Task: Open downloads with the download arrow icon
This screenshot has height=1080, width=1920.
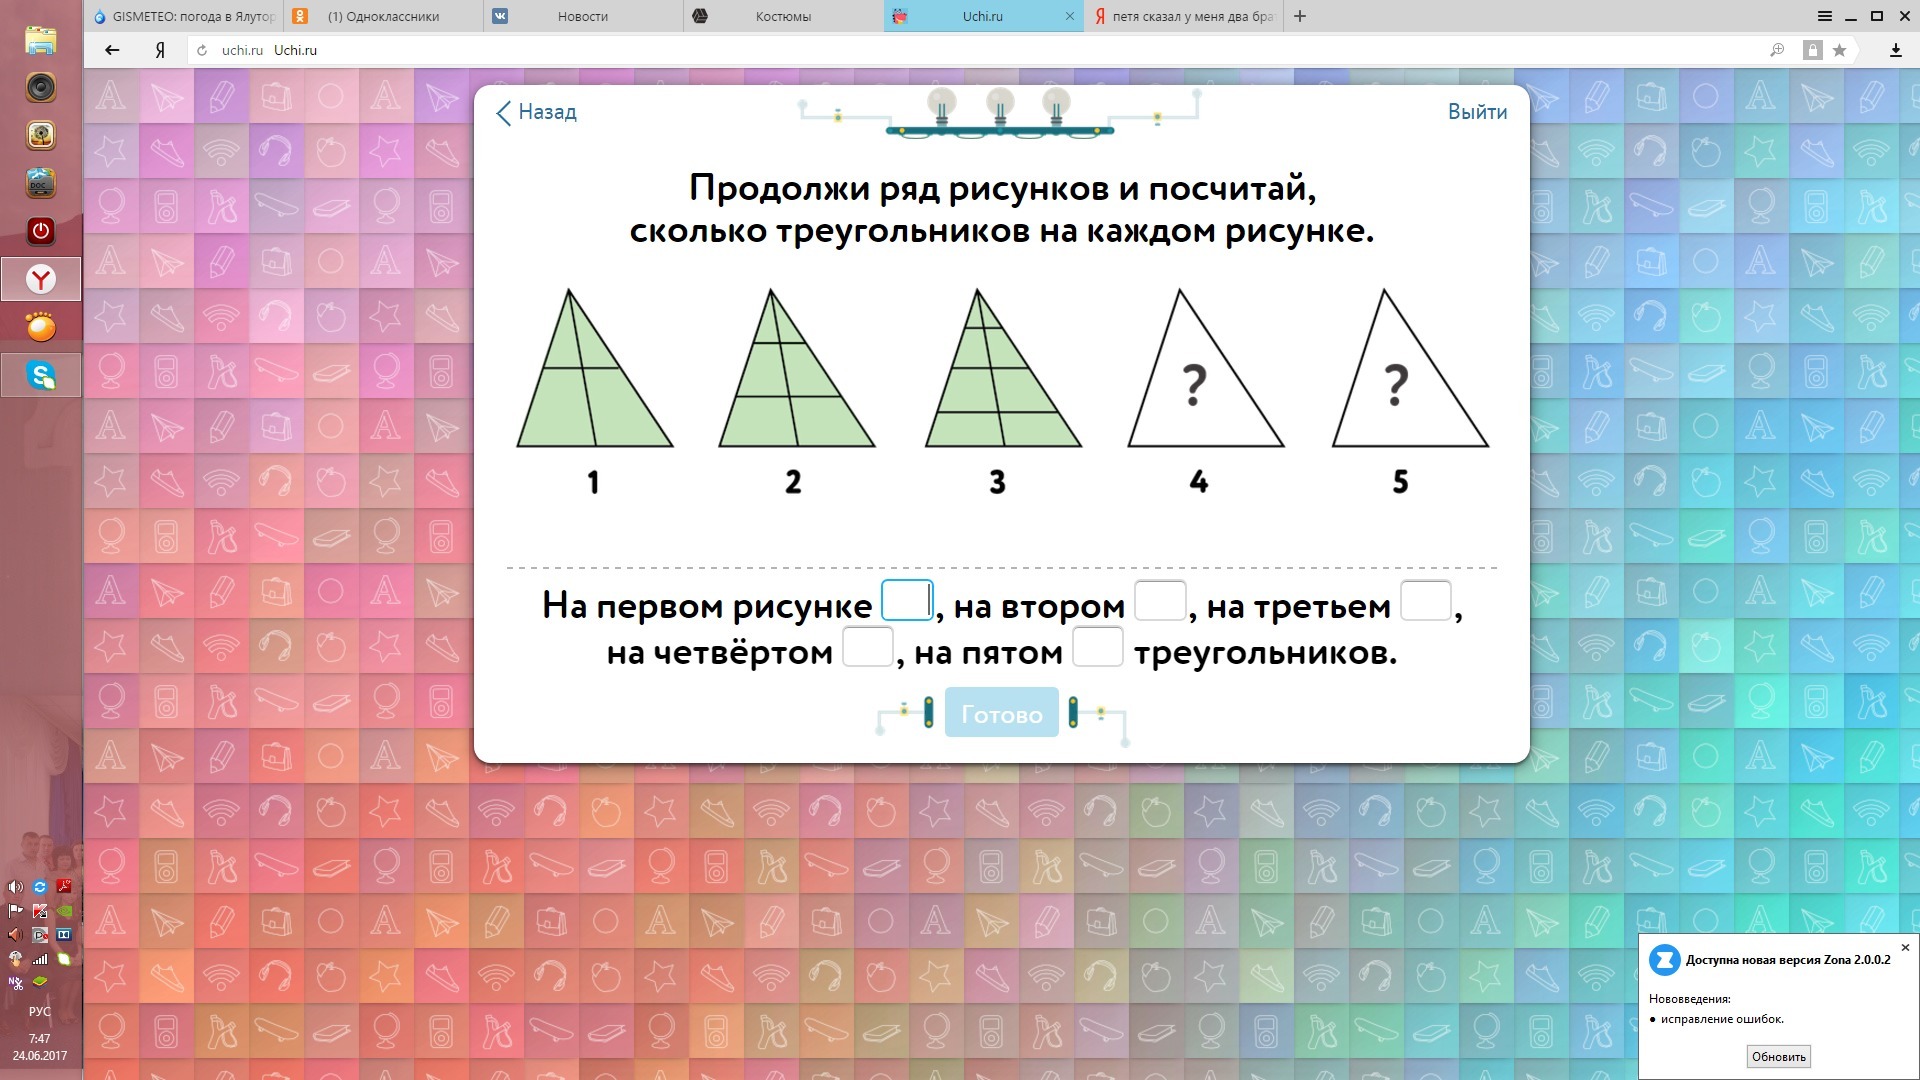Action: pos(1895,50)
